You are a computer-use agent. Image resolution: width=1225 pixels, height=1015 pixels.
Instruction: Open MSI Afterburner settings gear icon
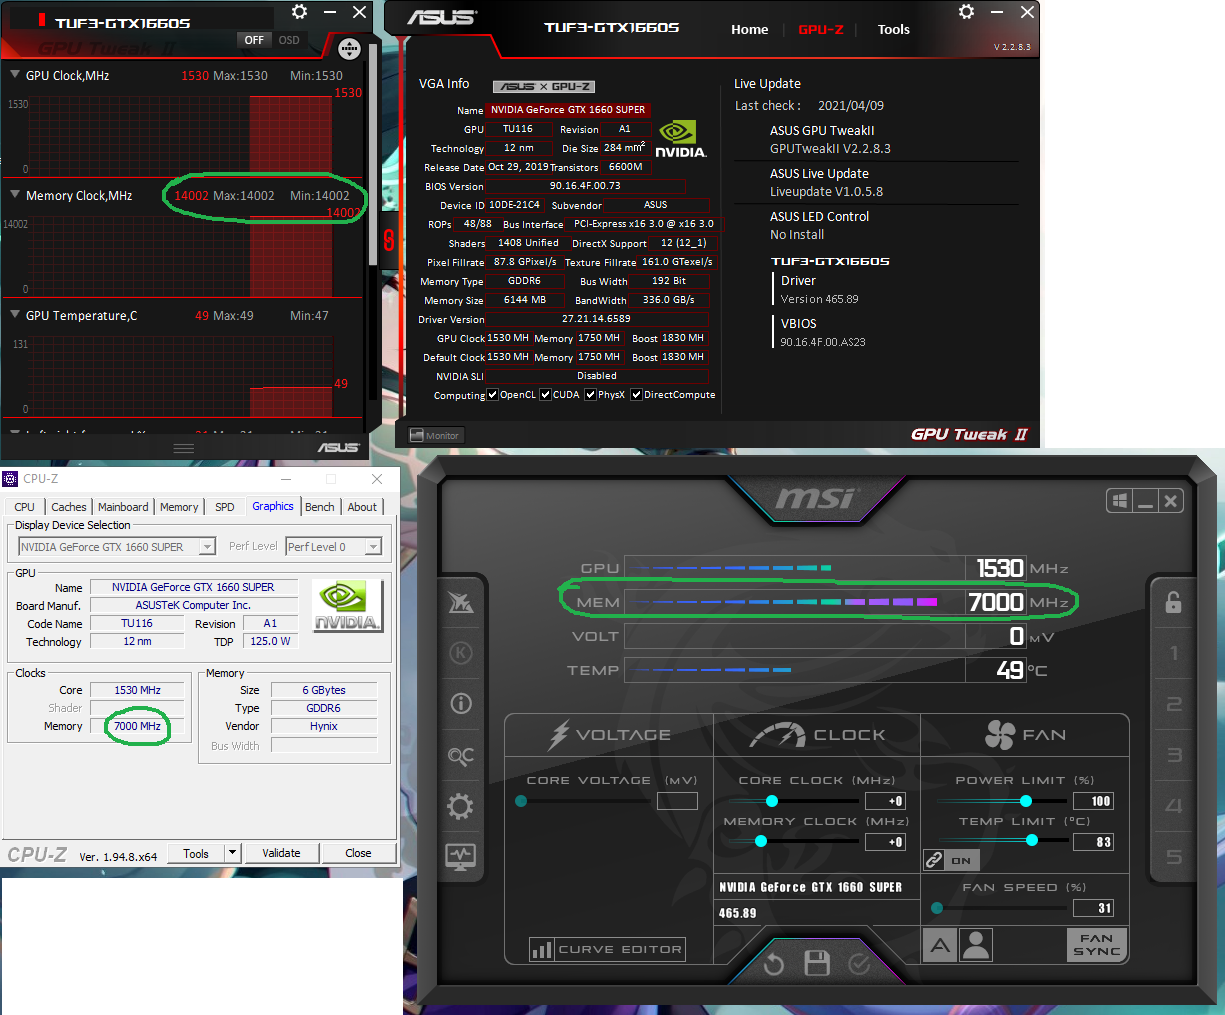460,806
